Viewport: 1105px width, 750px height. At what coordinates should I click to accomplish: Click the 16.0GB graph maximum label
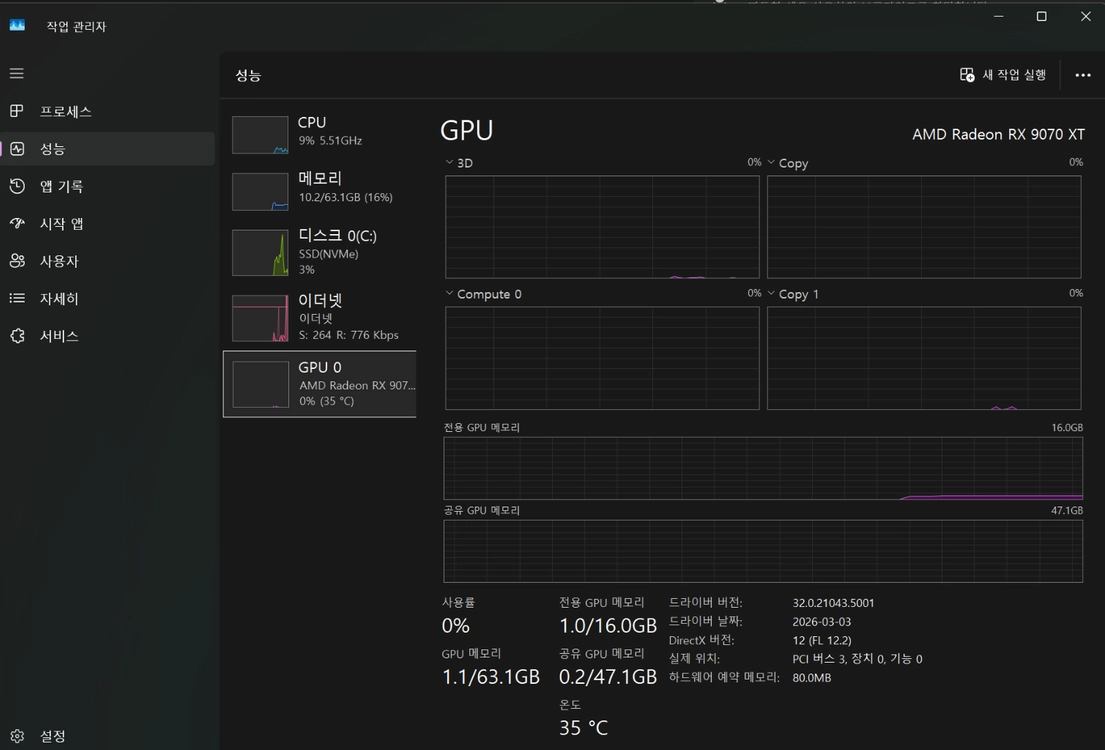(1067, 427)
